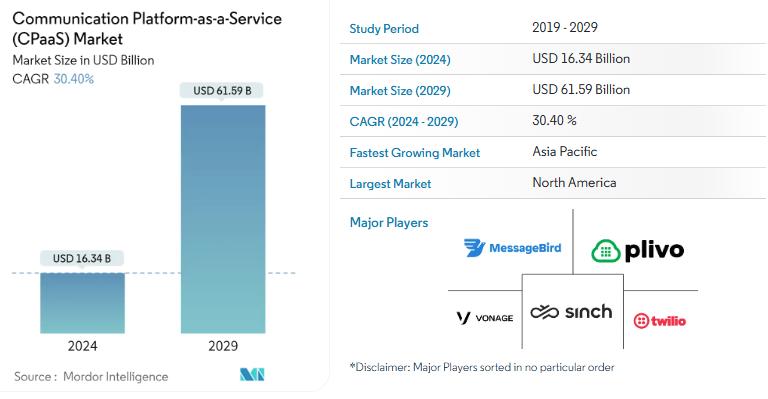Select the 2024 market size bar

(82, 303)
